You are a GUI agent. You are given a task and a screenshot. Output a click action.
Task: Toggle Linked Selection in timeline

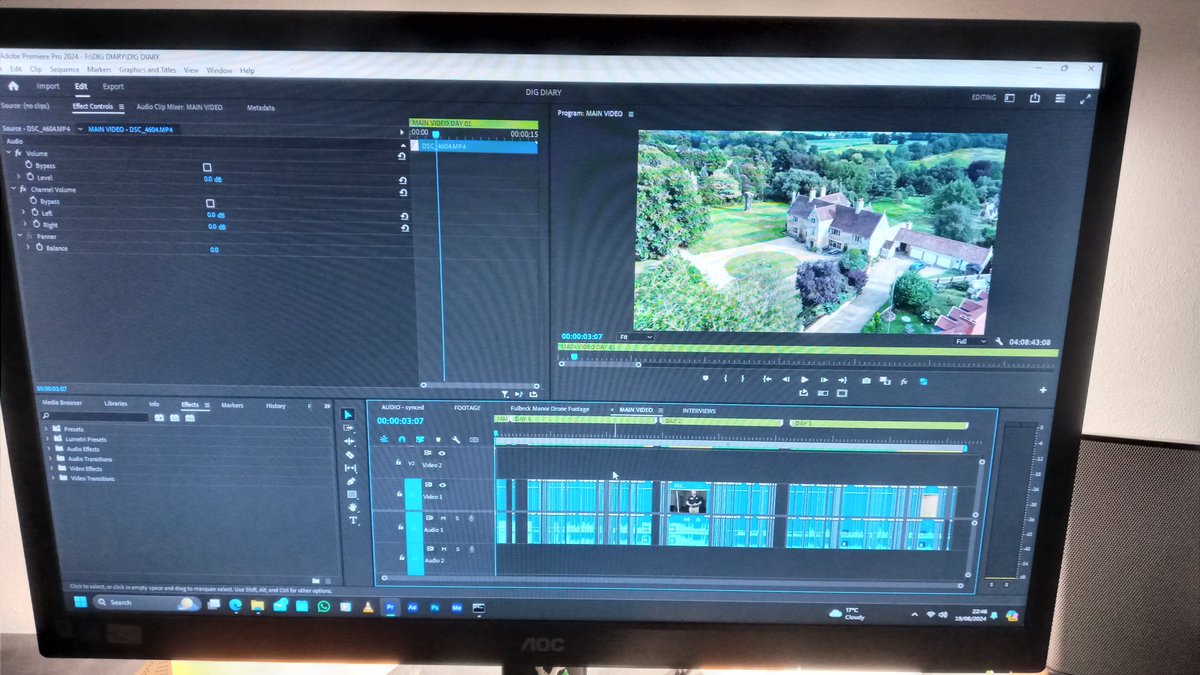[x=420, y=439]
